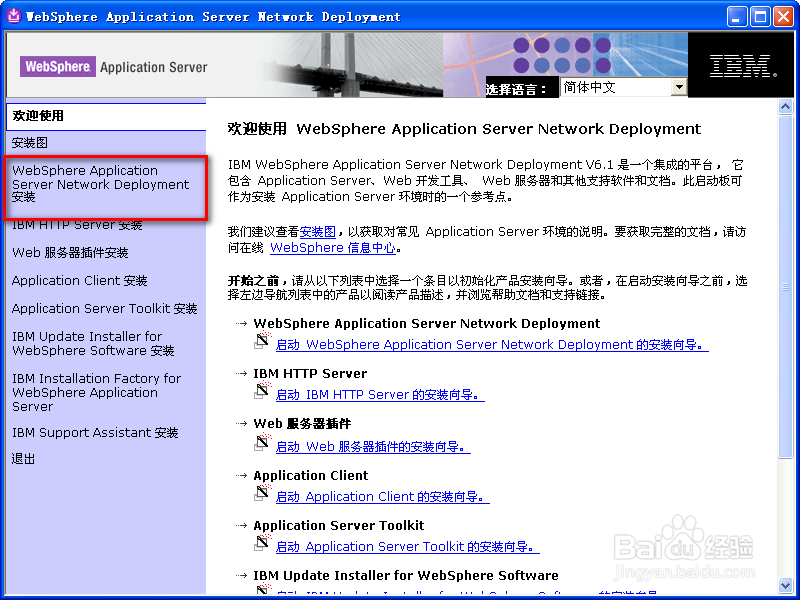Click the IBM logo in the banner
This screenshot has height=600, width=800.
[x=743, y=67]
